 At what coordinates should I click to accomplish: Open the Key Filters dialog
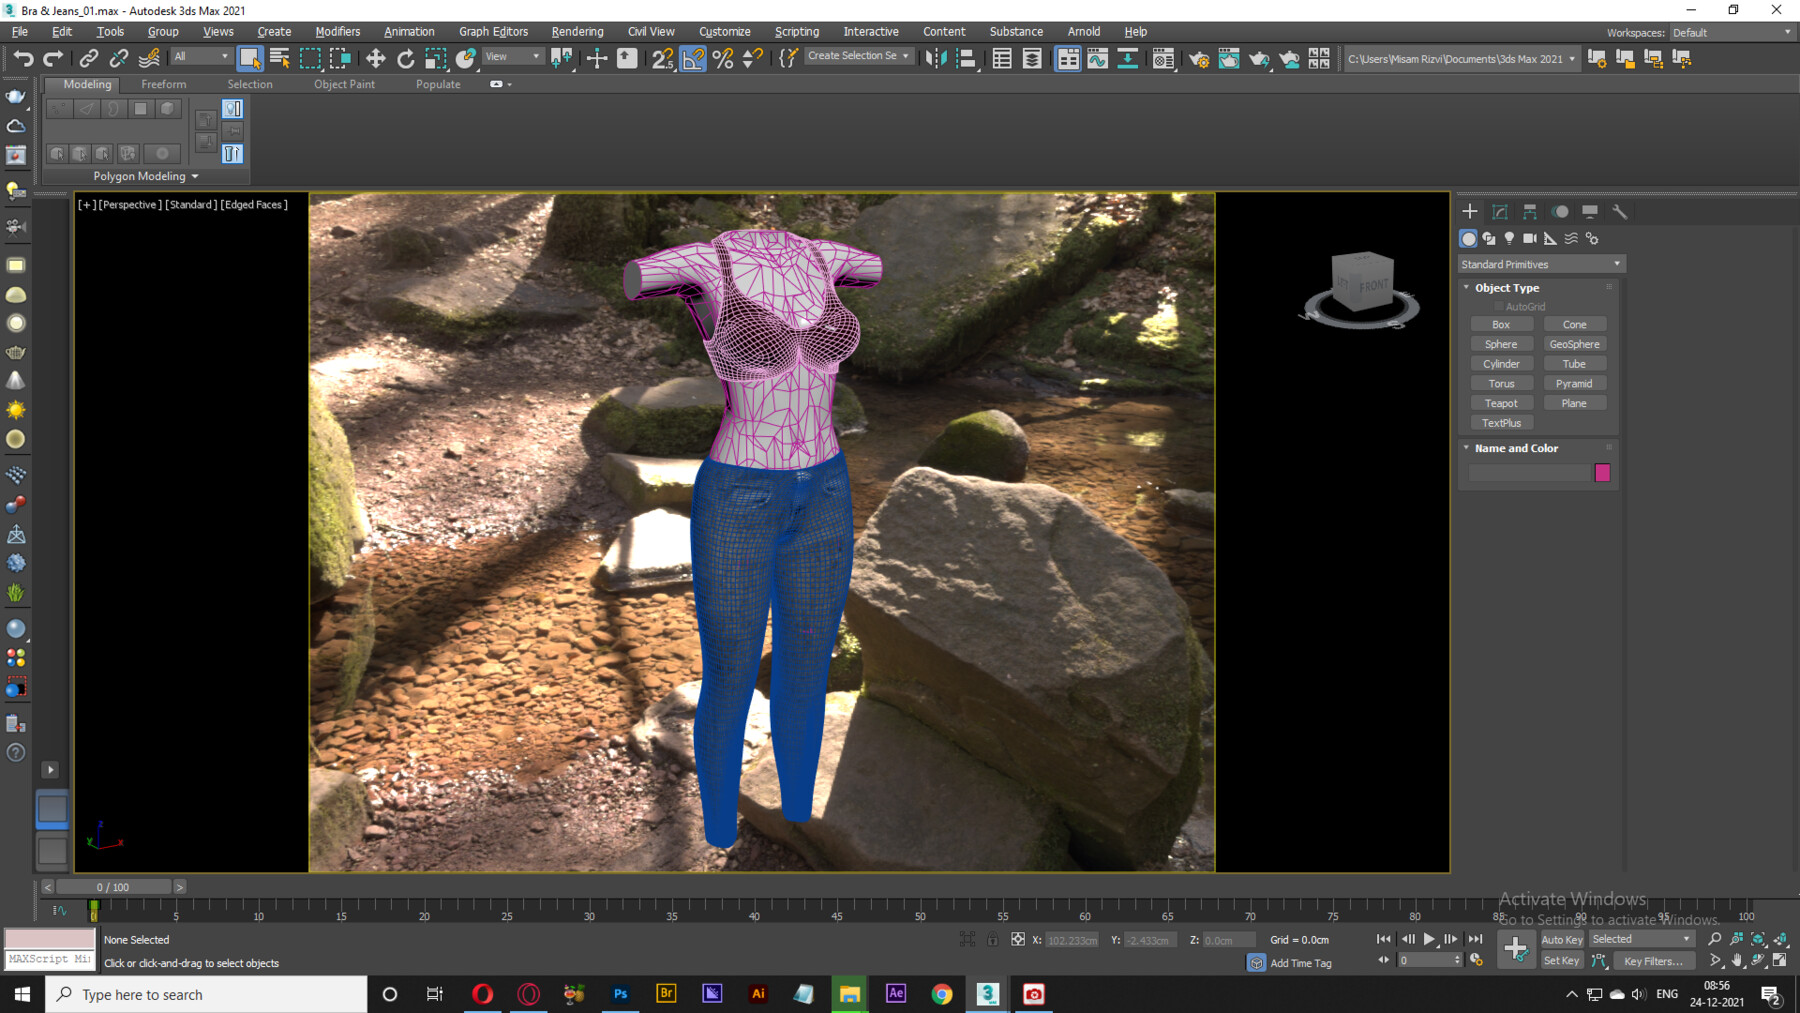tap(1654, 961)
